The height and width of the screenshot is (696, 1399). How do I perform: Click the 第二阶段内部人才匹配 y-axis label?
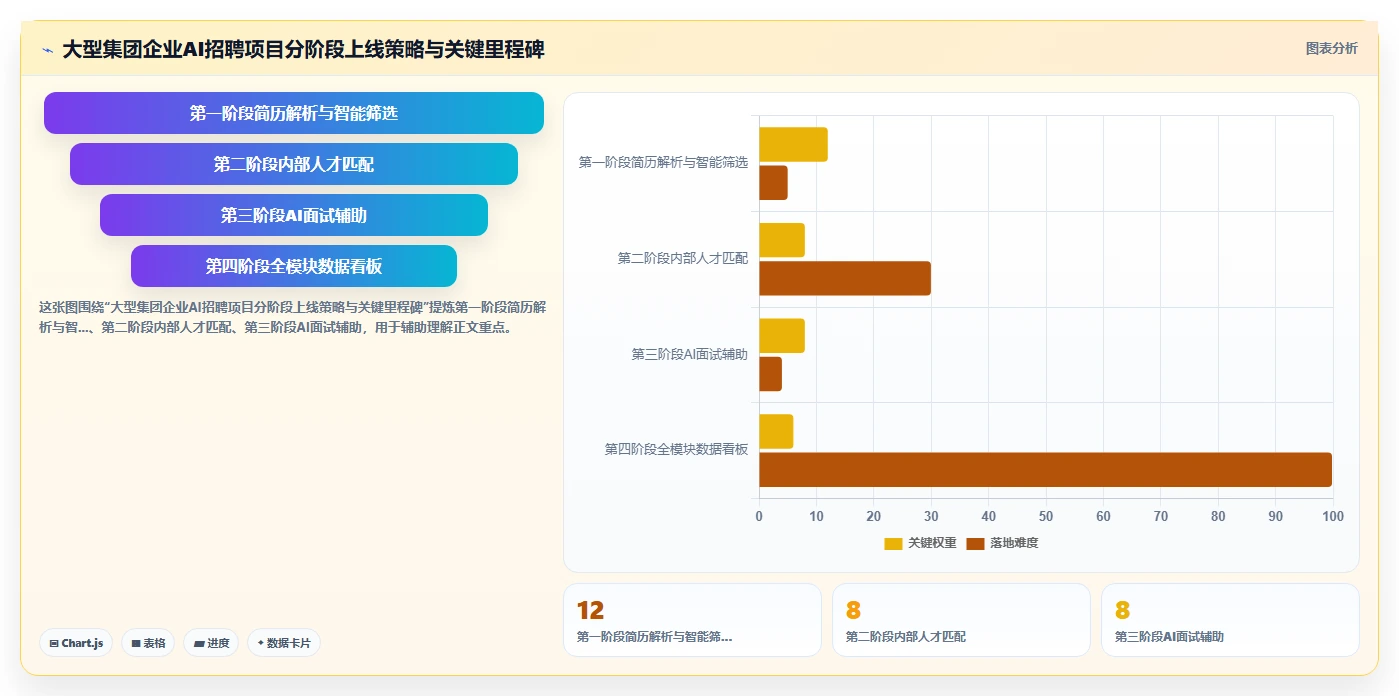click(683, 259)
